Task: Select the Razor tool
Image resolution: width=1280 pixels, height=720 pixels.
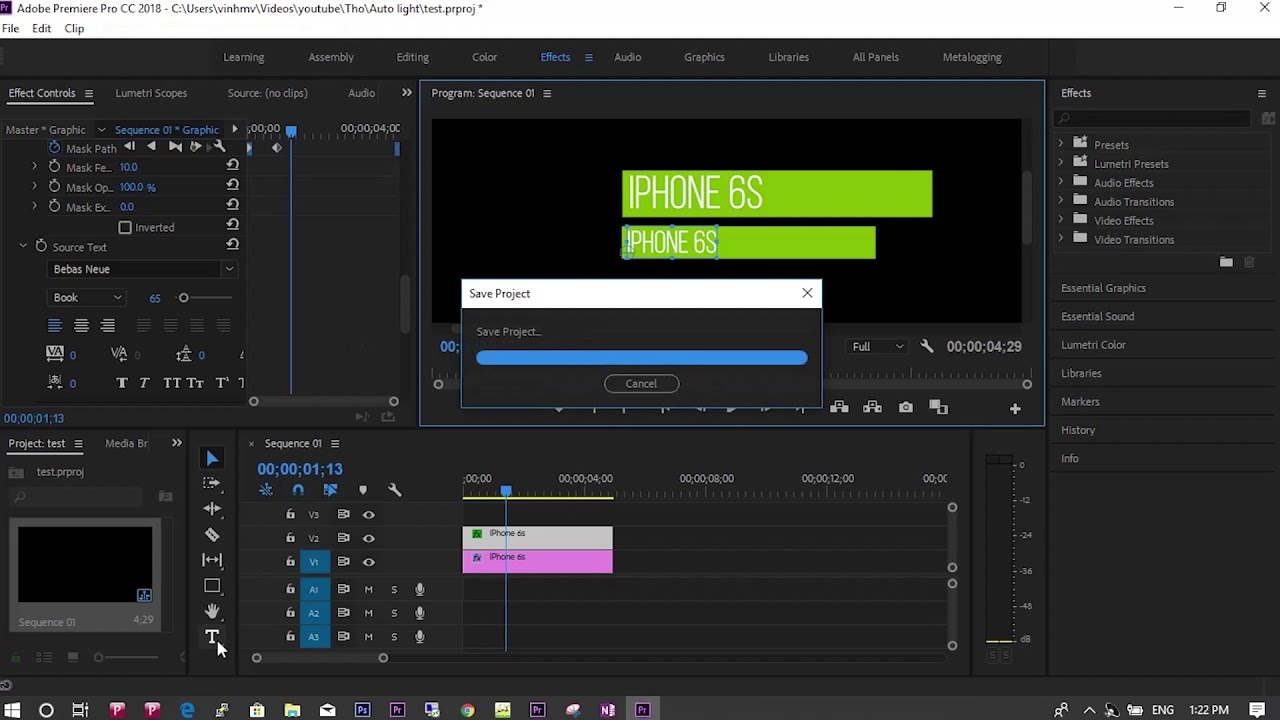Action: point(212,535)
